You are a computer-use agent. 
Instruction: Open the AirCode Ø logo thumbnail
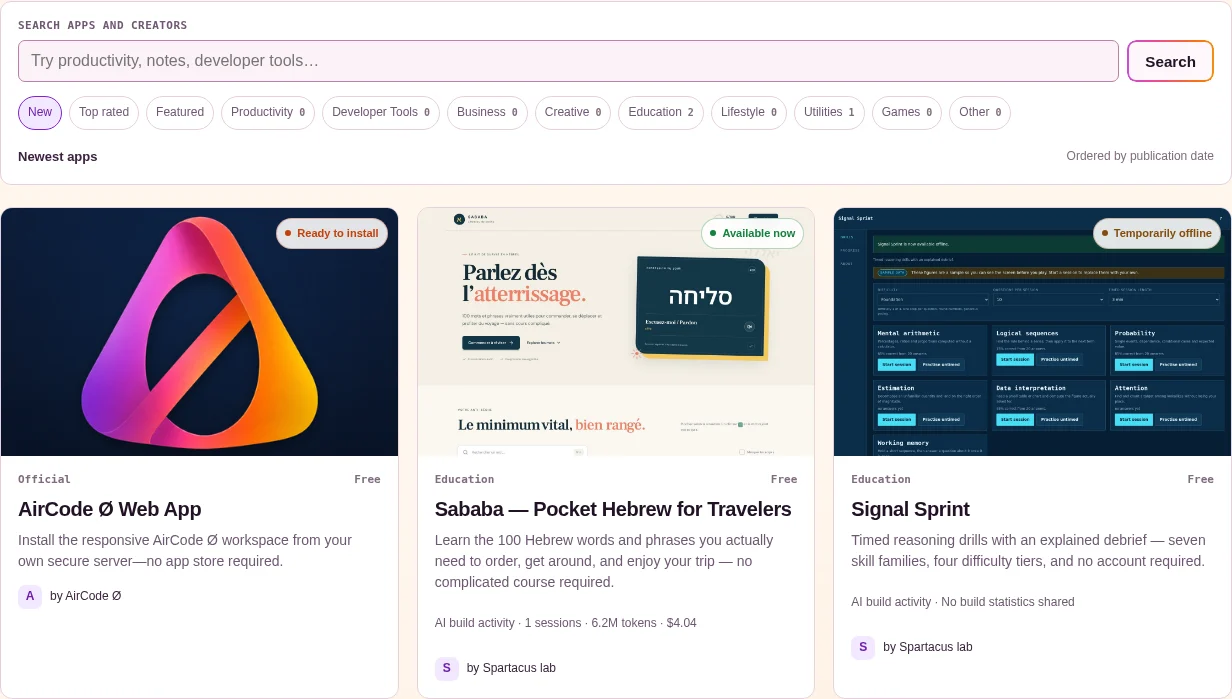(199, 332)
